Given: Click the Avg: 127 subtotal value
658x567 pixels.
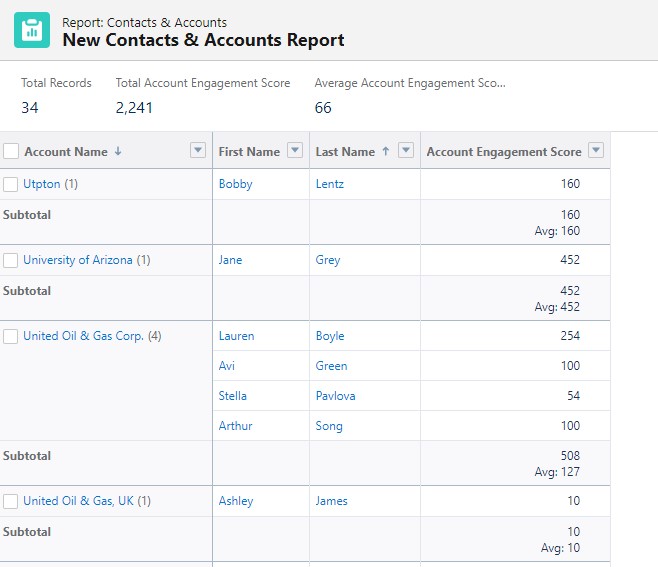Looking at the screenshot, I should (557, 472).
